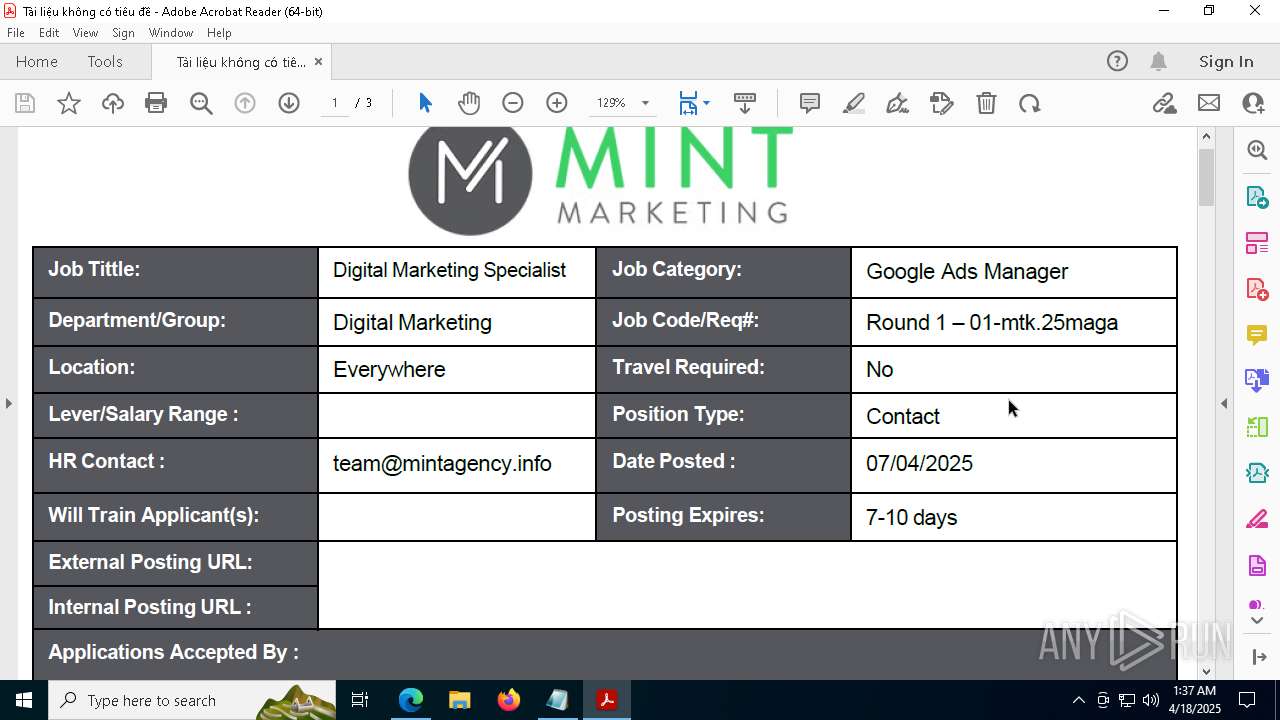This screenshot has width=1280, height=720.
Task: Open Windows Start menu
Action: click(x=24, y=700)
